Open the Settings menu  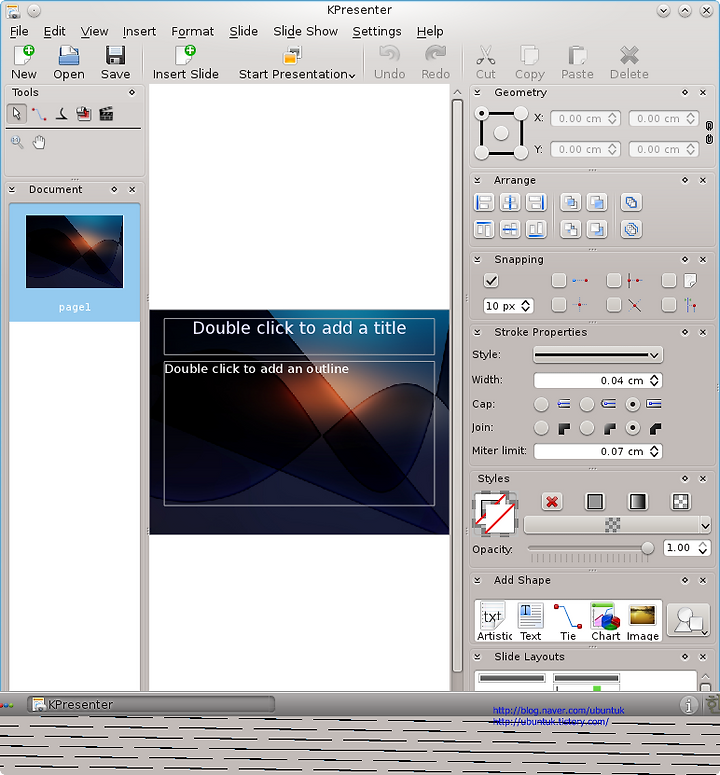coord(377,31)
